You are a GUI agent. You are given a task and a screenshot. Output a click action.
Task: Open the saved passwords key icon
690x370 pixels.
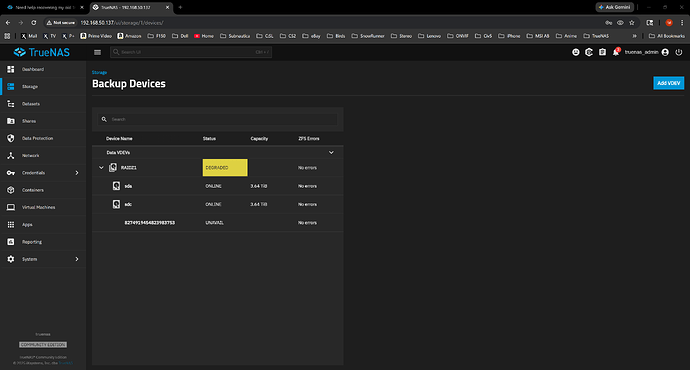pos(609,22)
